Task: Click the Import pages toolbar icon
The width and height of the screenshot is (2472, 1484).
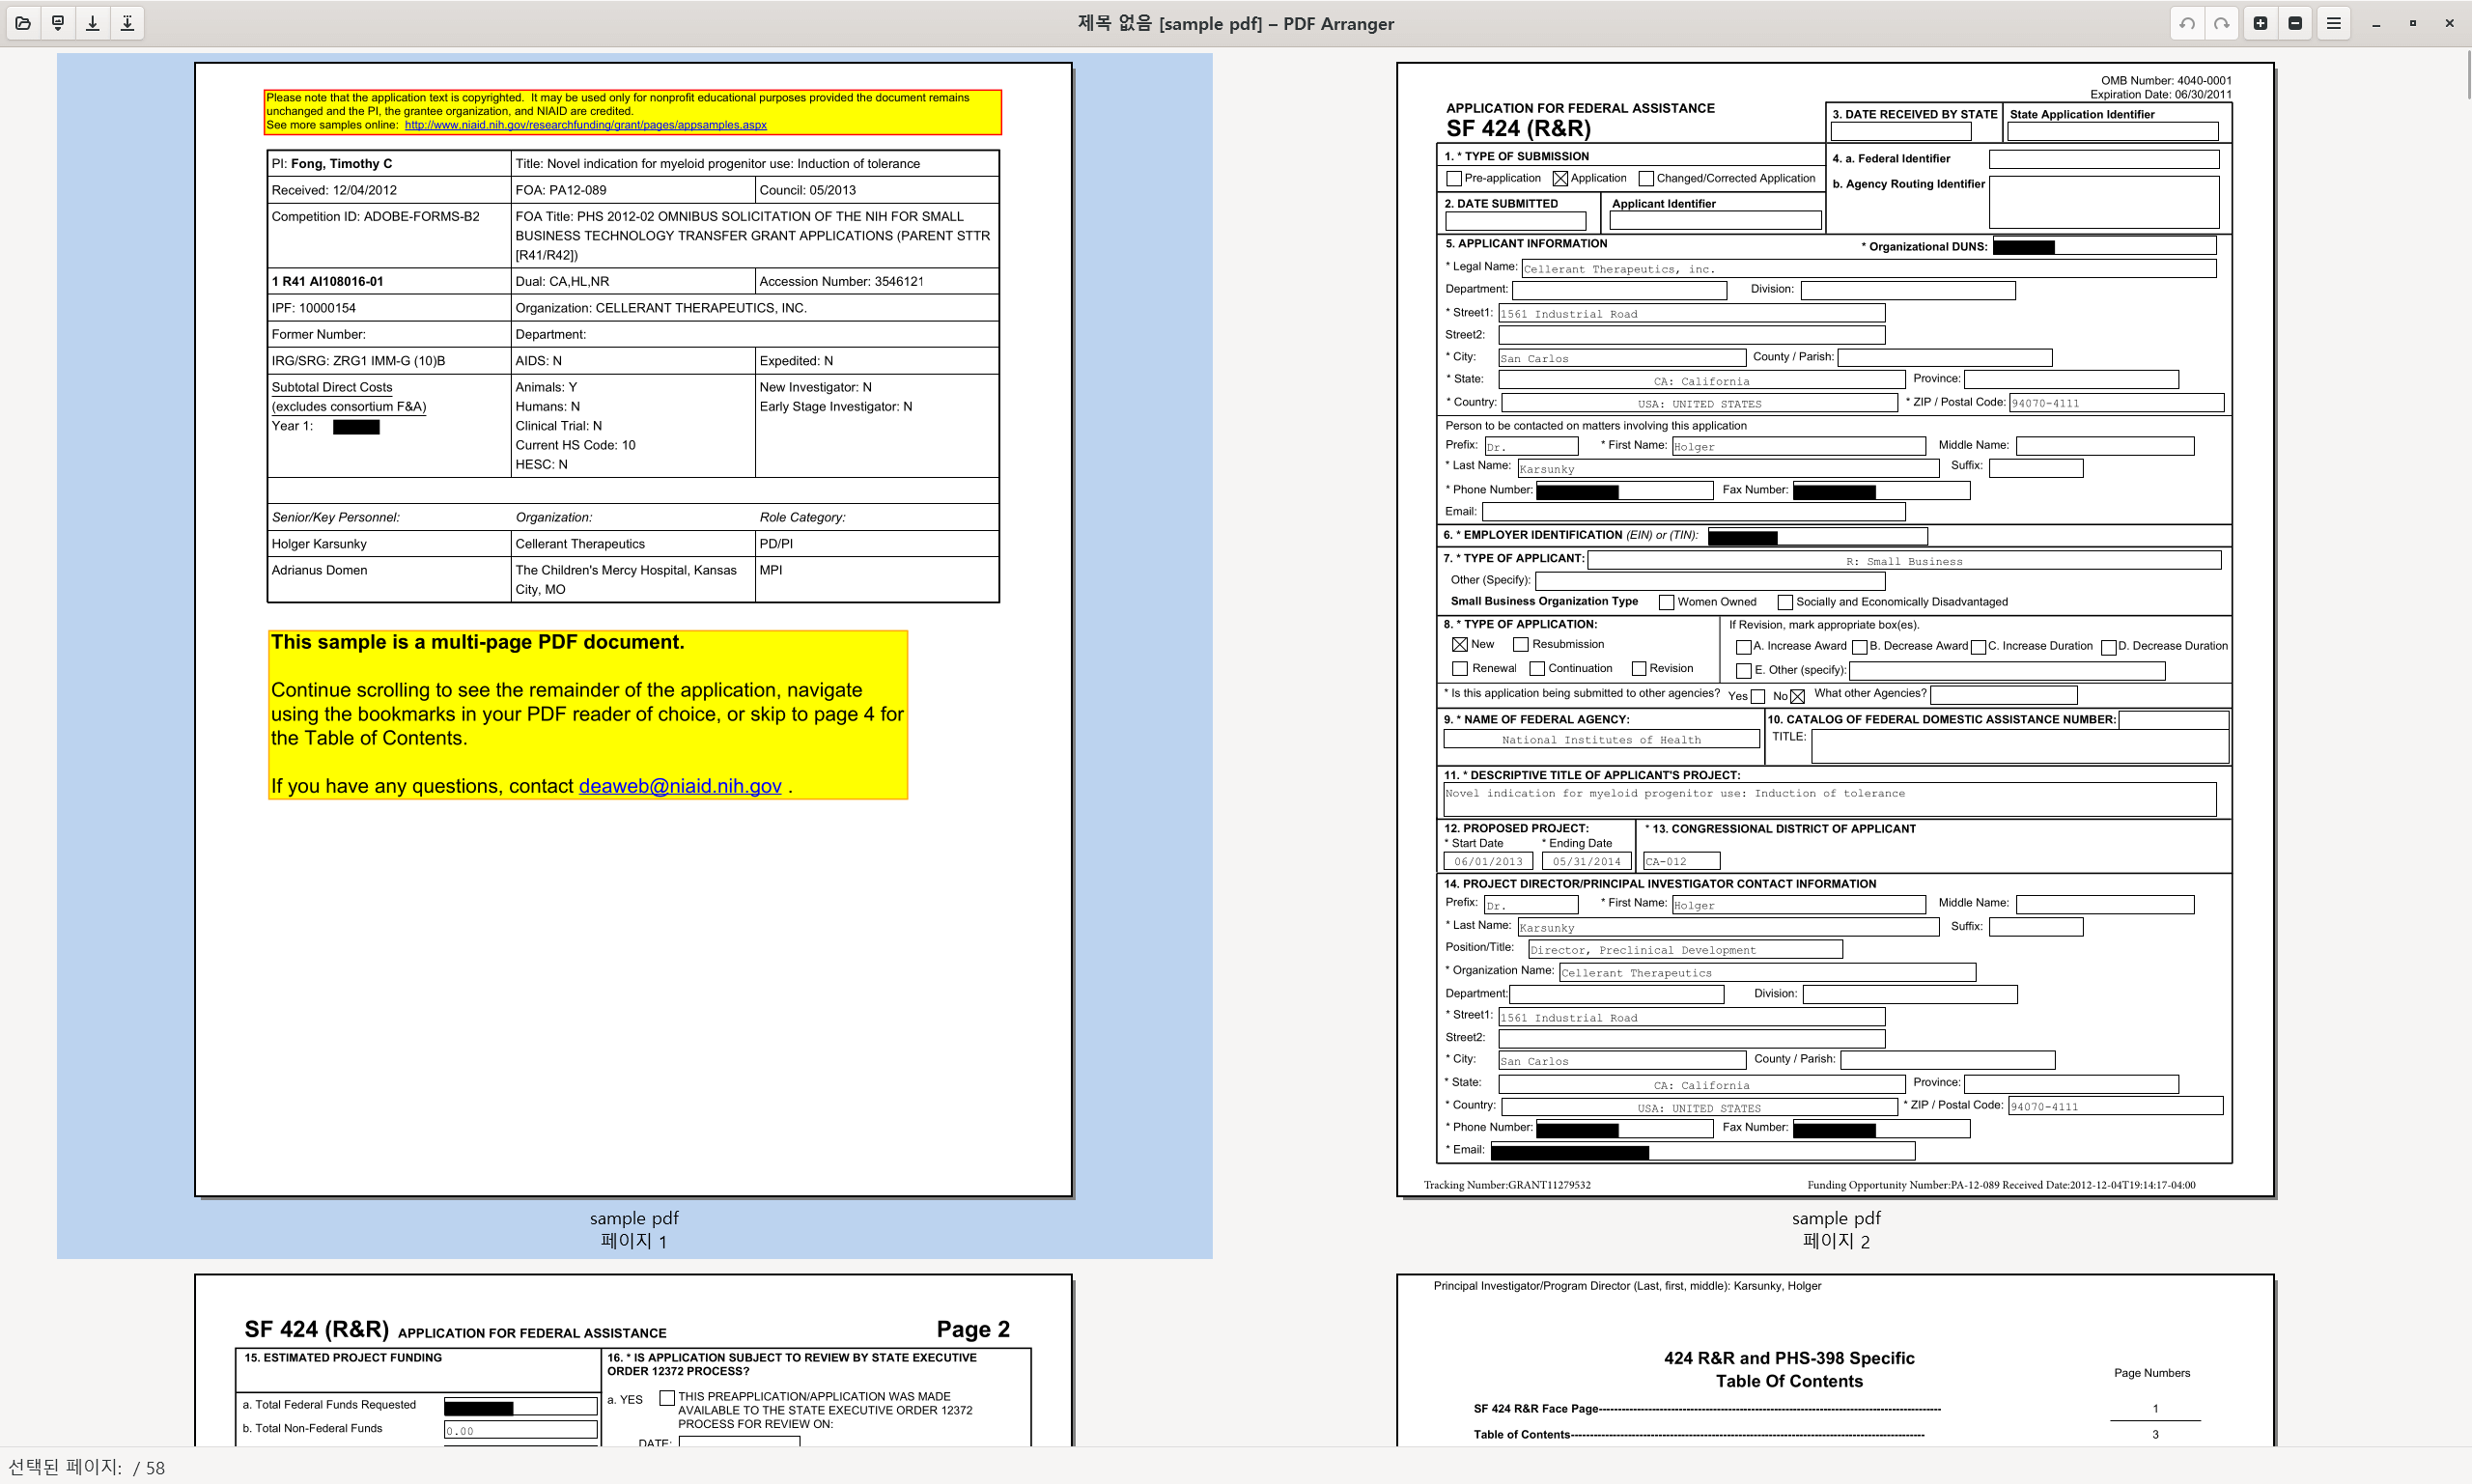Action: click(58, 23)
